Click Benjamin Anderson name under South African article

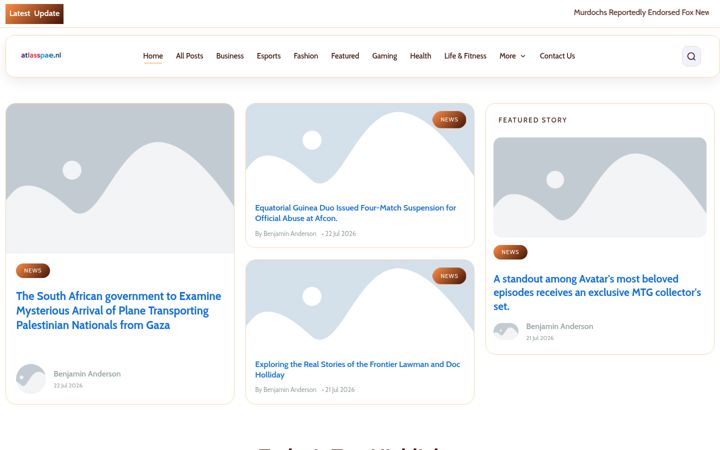coord(87,374)
